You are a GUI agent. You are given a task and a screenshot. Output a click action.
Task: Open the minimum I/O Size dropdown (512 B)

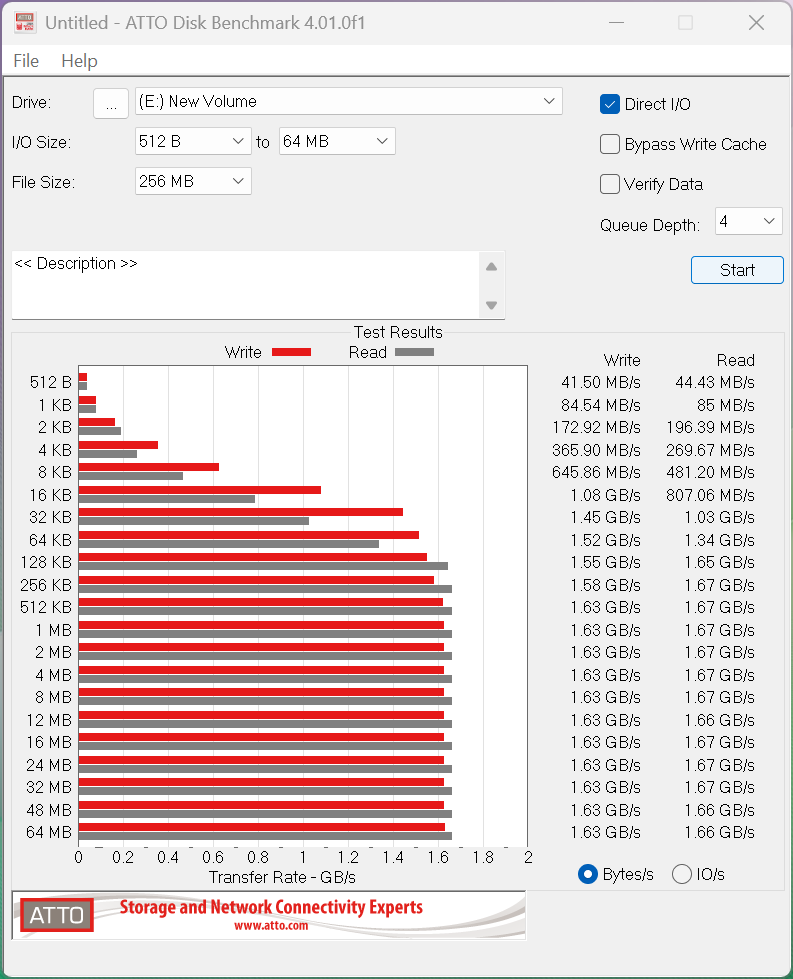tap(193, 142)
